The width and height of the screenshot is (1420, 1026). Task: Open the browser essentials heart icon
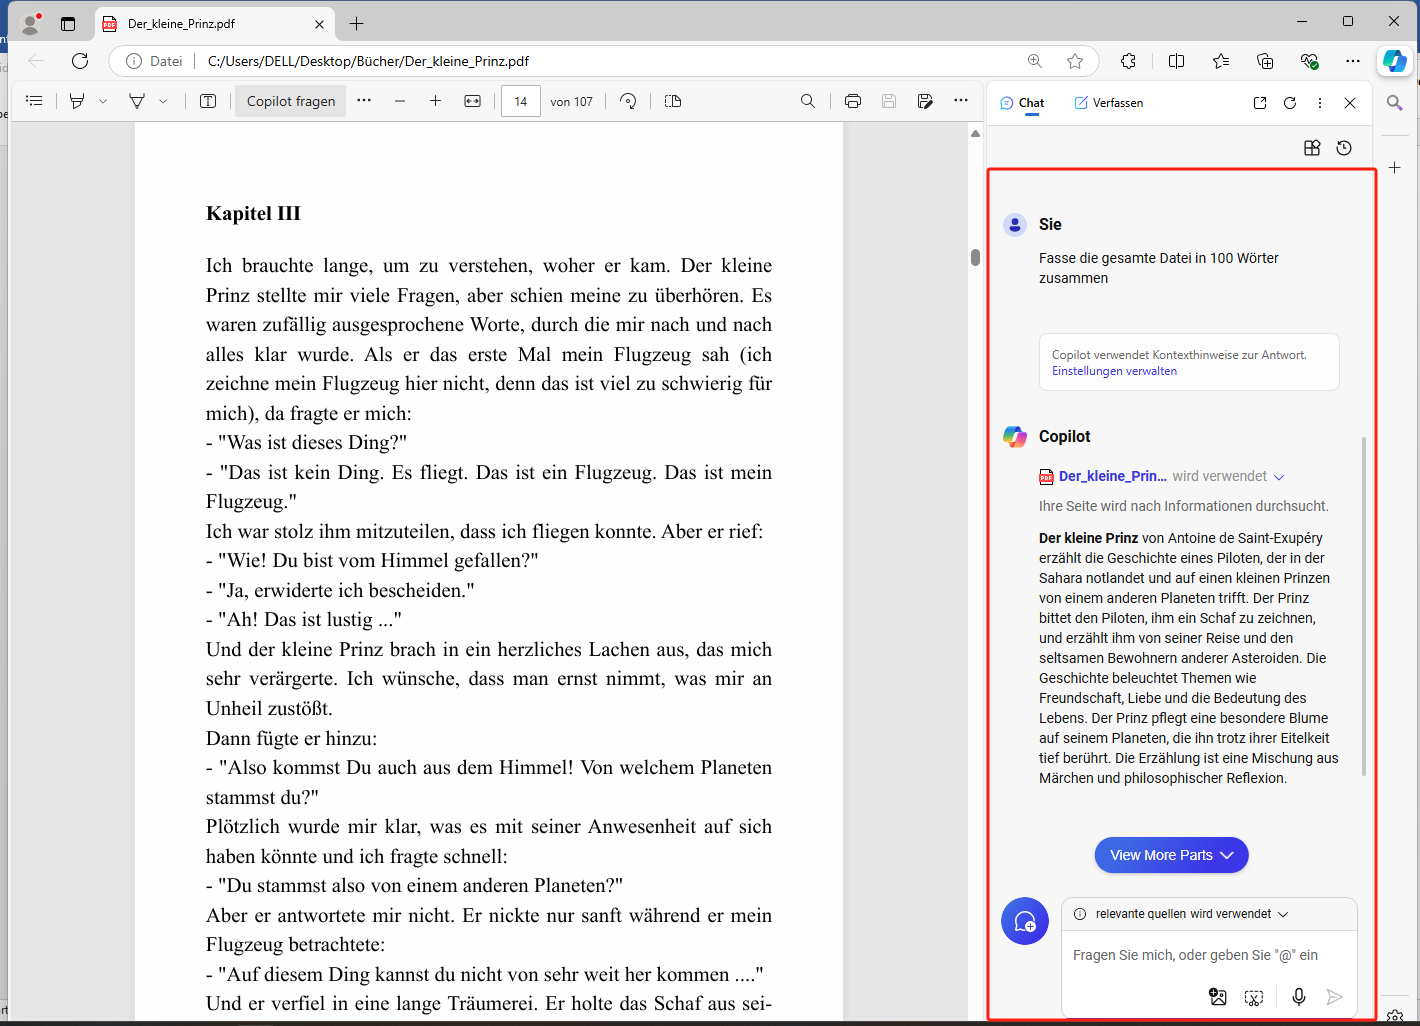(1309, 61)
